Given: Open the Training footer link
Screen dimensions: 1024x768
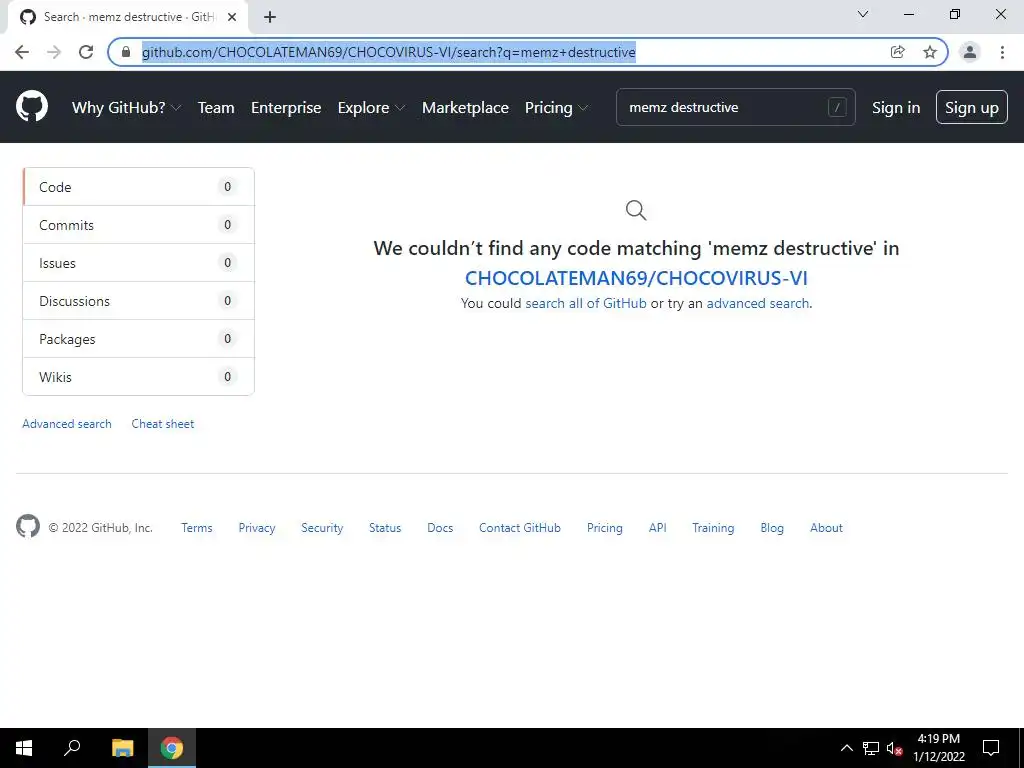Looking at the screenshot, I should [713, 528].
